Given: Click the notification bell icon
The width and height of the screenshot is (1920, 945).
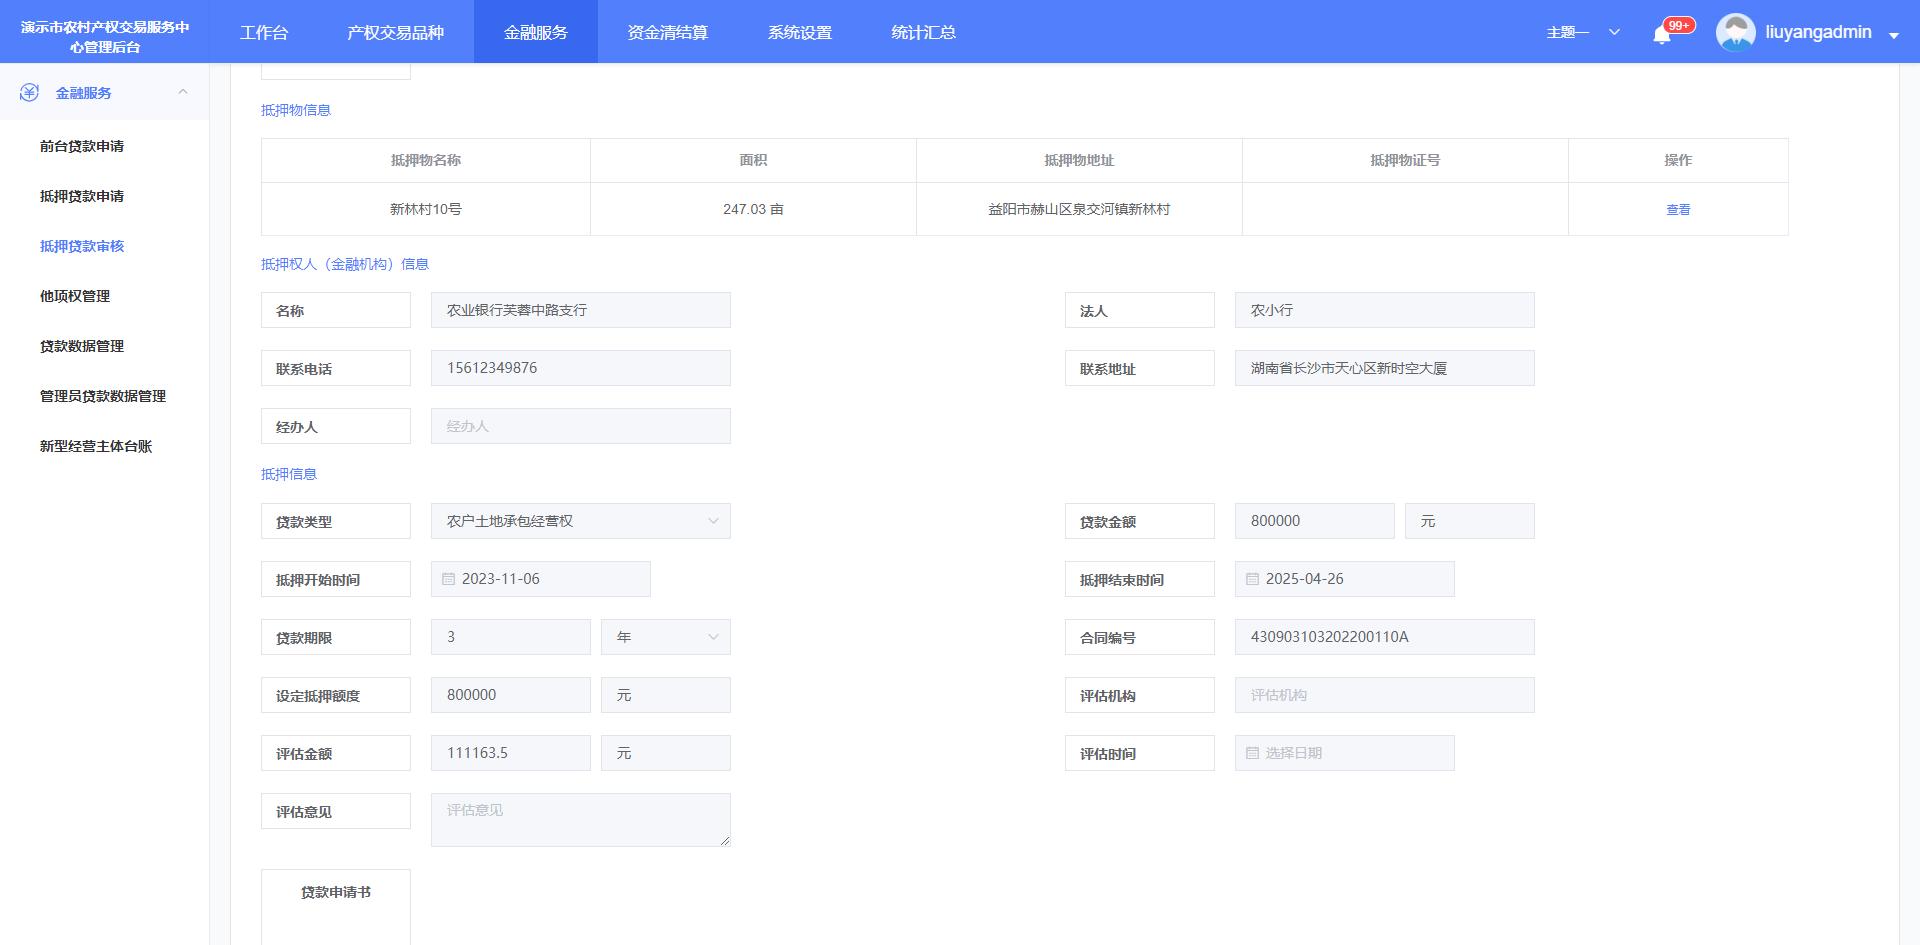Looking at the screenshot, I should coord(1661,34).
